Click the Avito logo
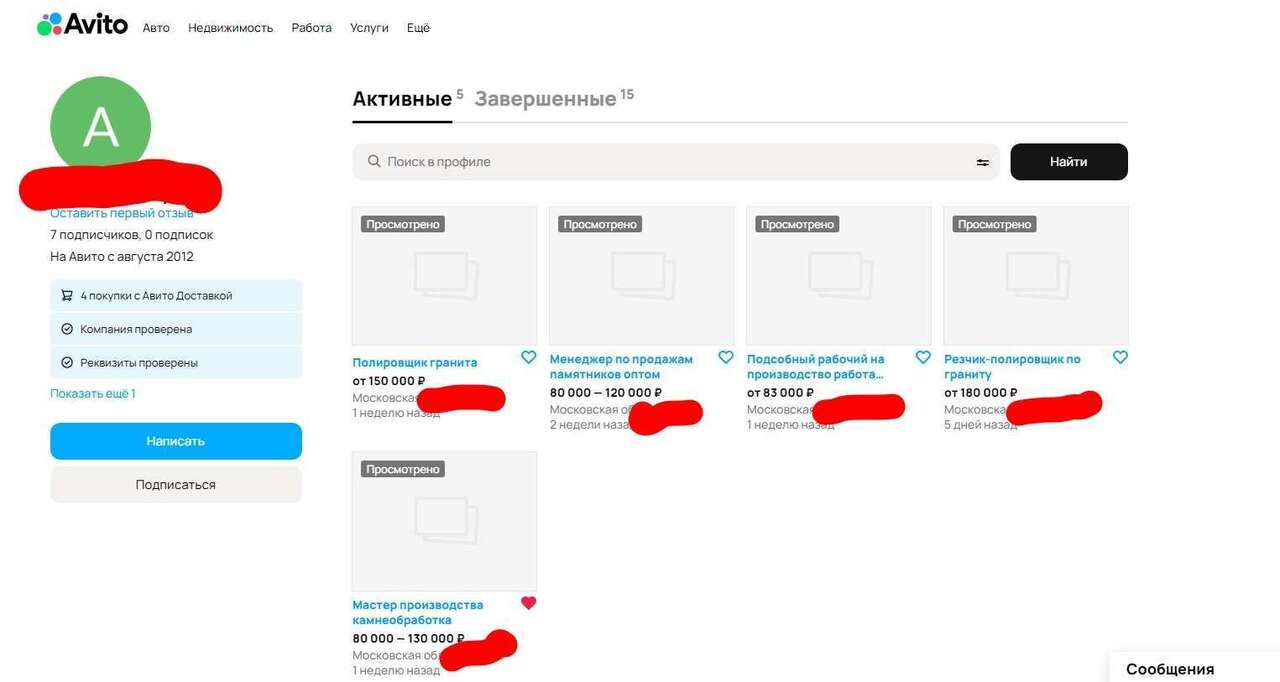This screenshot has width=1280, height=682. (x=82, y=25)
